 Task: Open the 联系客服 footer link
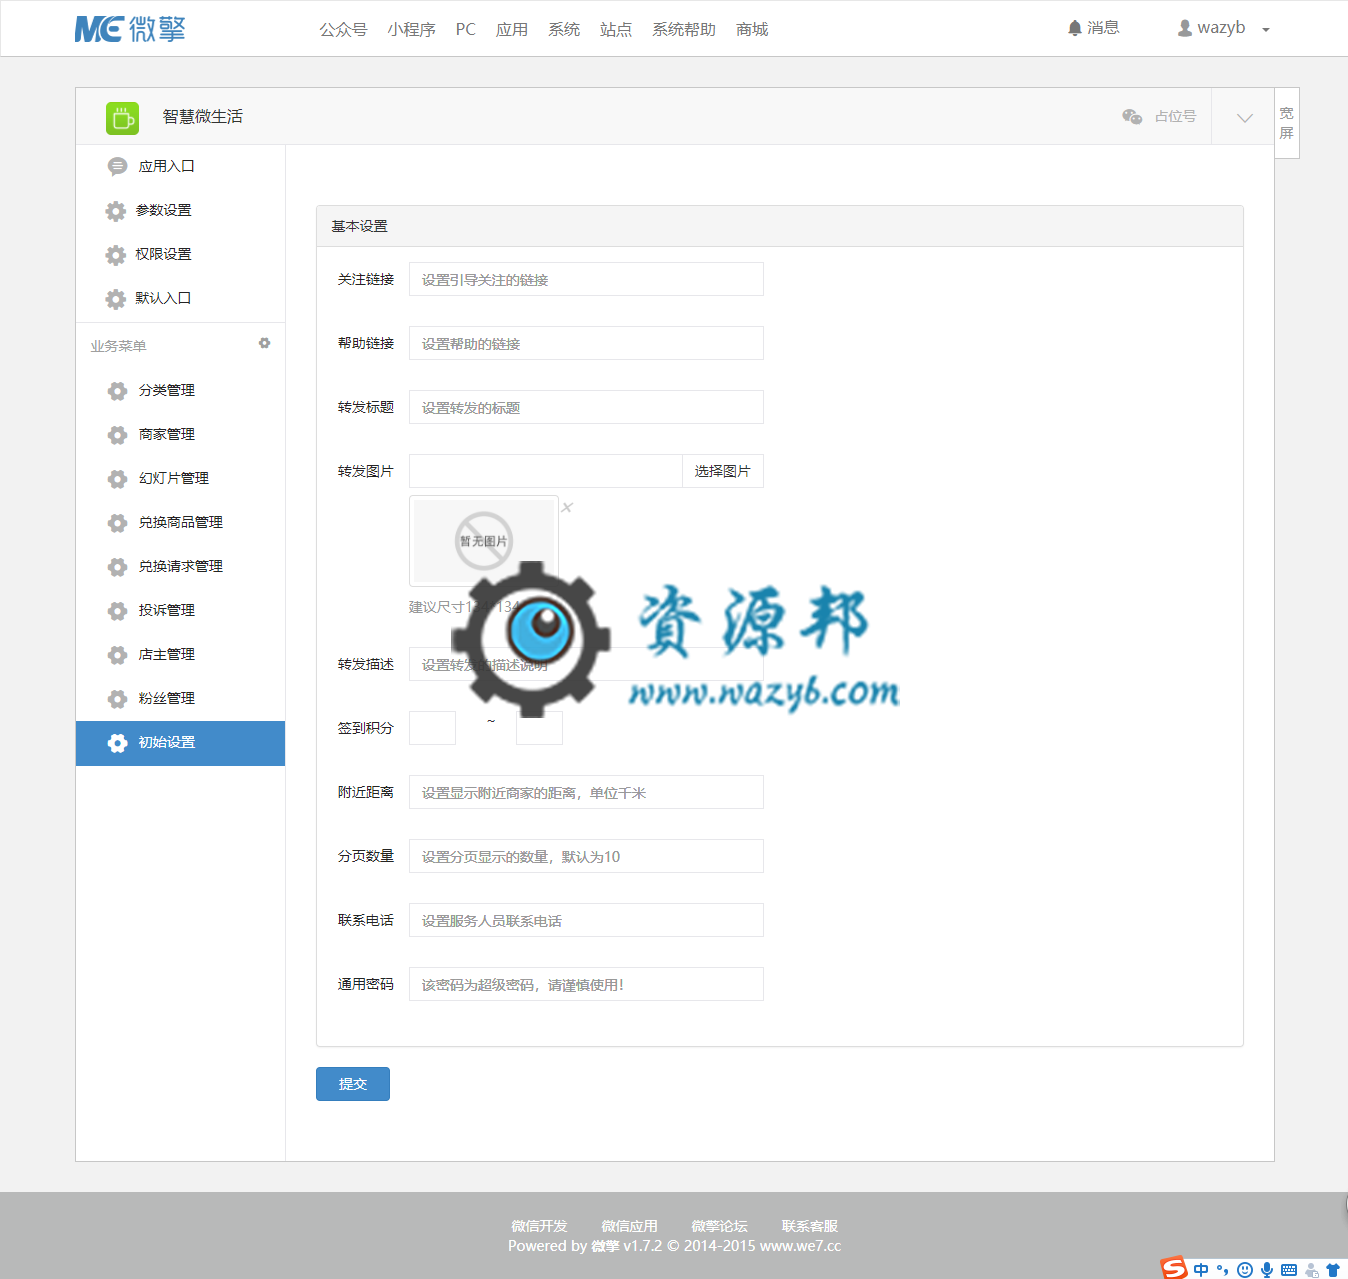pos(810,1226)
